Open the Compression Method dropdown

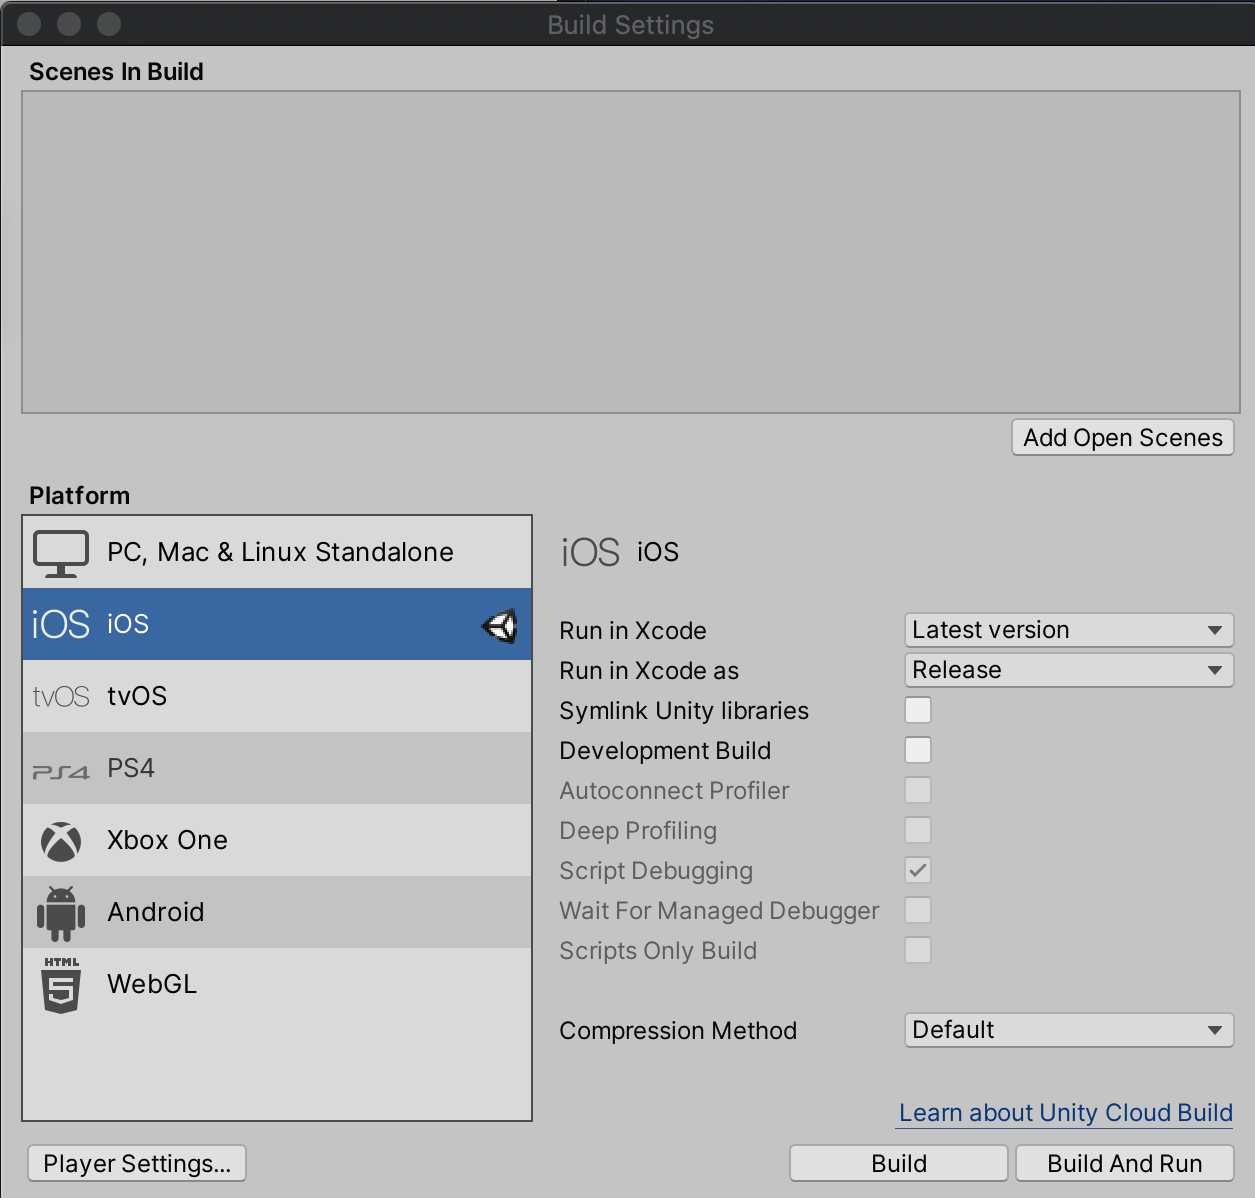[1068, 1030]
